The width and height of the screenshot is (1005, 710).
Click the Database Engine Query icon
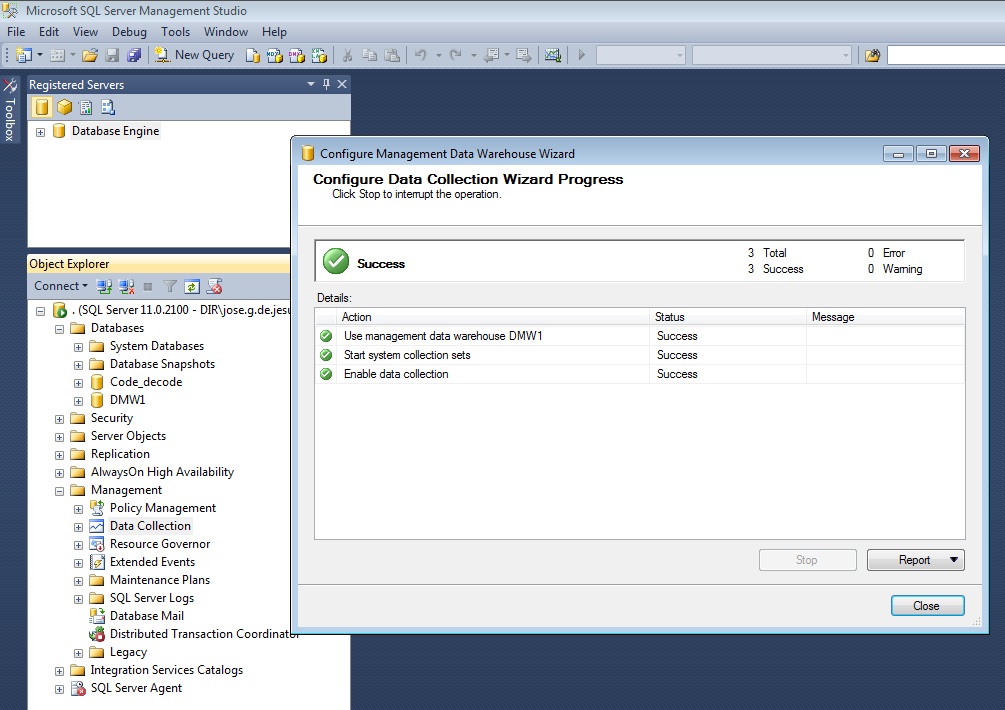coord(253,56)
